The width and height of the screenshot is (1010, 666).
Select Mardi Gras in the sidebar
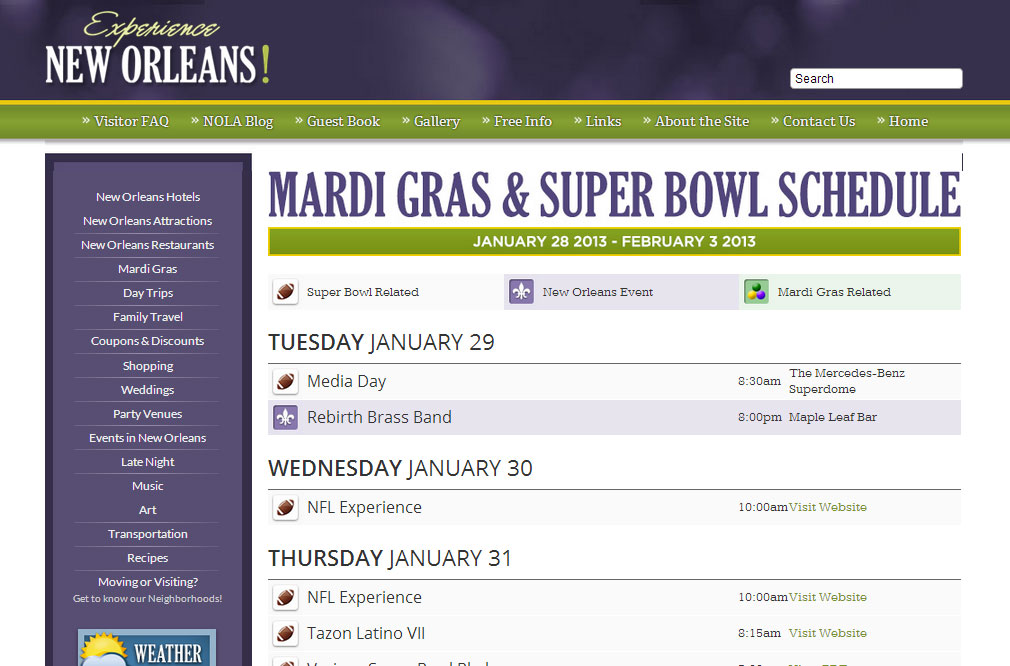click(148, 269)
